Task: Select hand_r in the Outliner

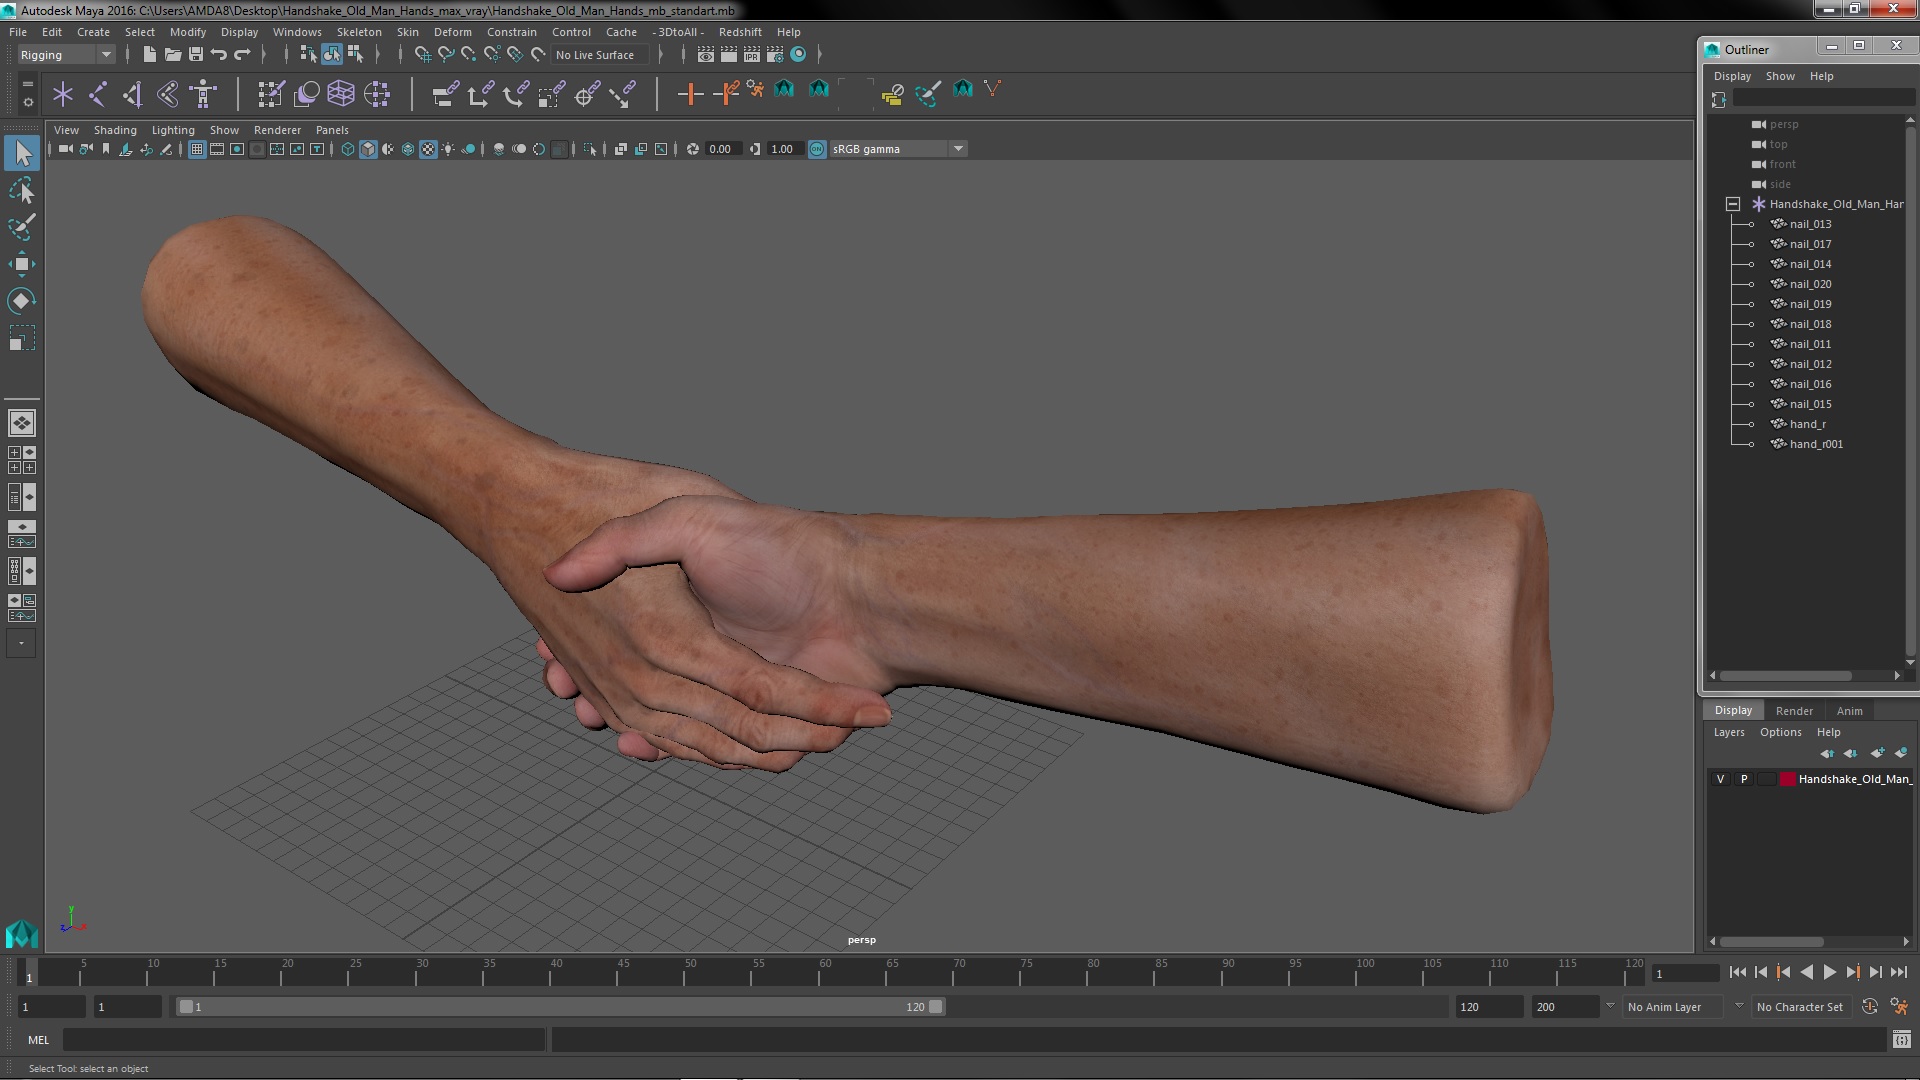Action: pos(1807,424)
